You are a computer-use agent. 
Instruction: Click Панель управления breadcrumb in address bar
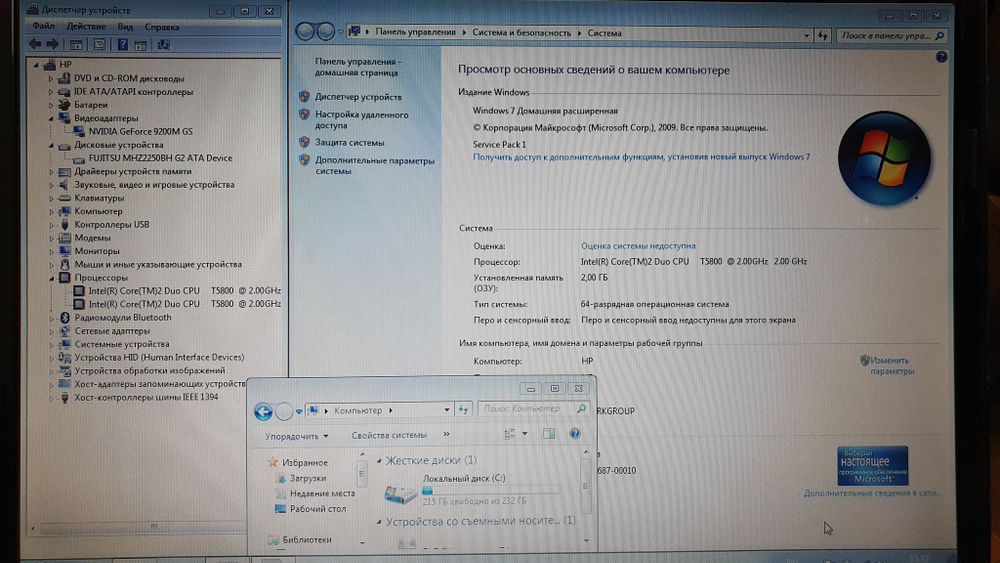pos(415,32)
